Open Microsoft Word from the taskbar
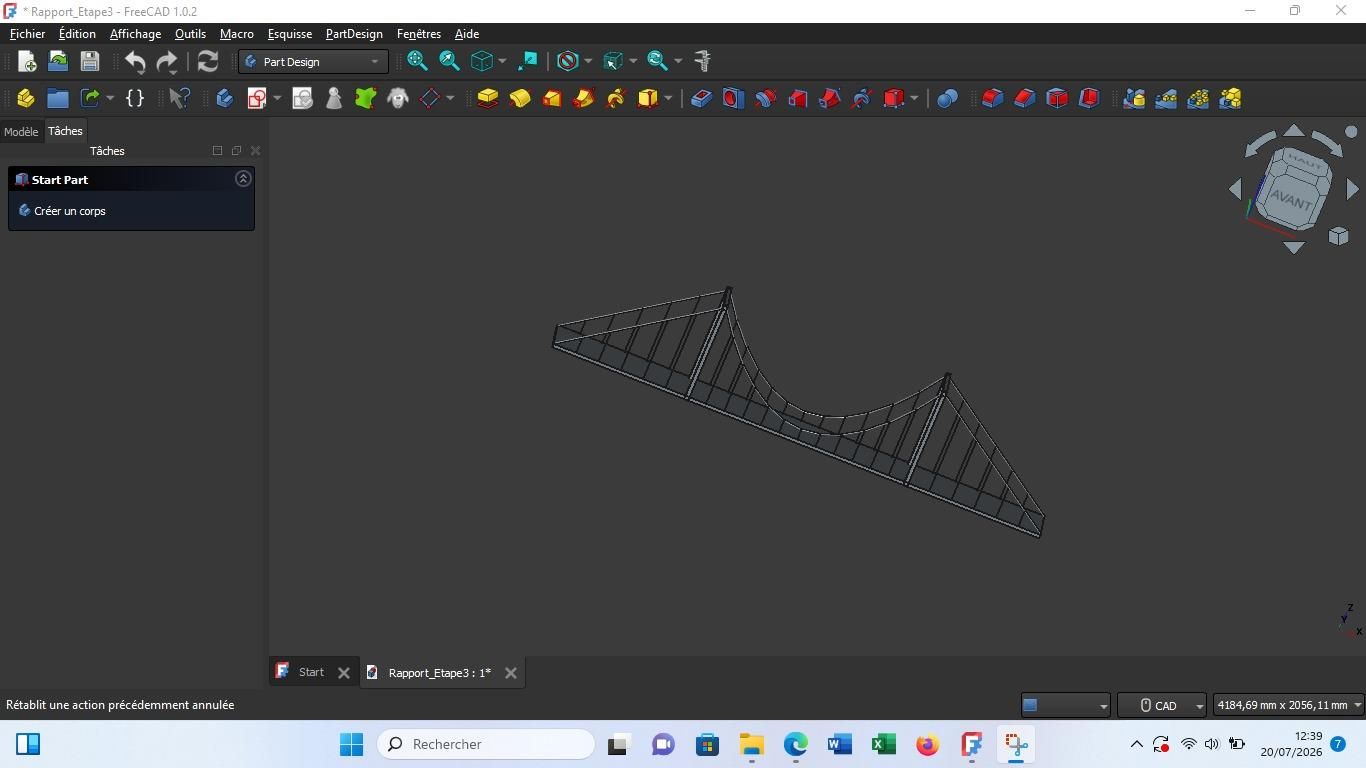This screenshot has height=768, width=1366. [x=839, y=744]
